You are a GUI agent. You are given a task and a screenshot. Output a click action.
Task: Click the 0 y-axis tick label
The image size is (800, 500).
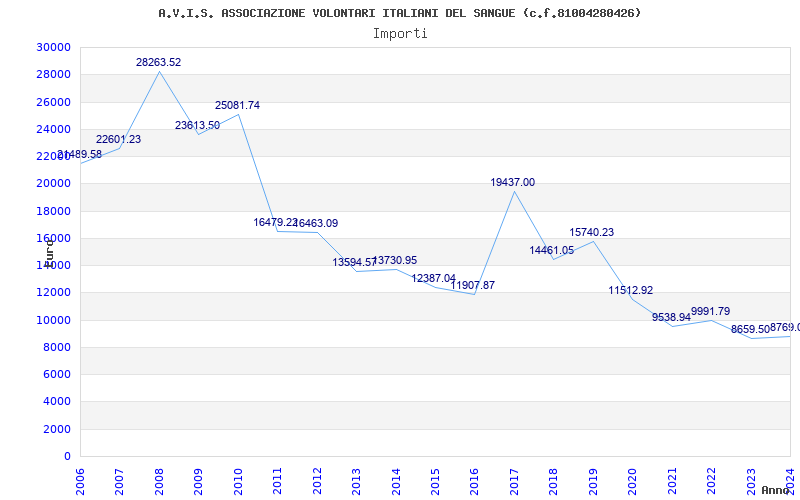tap(67, 457)
